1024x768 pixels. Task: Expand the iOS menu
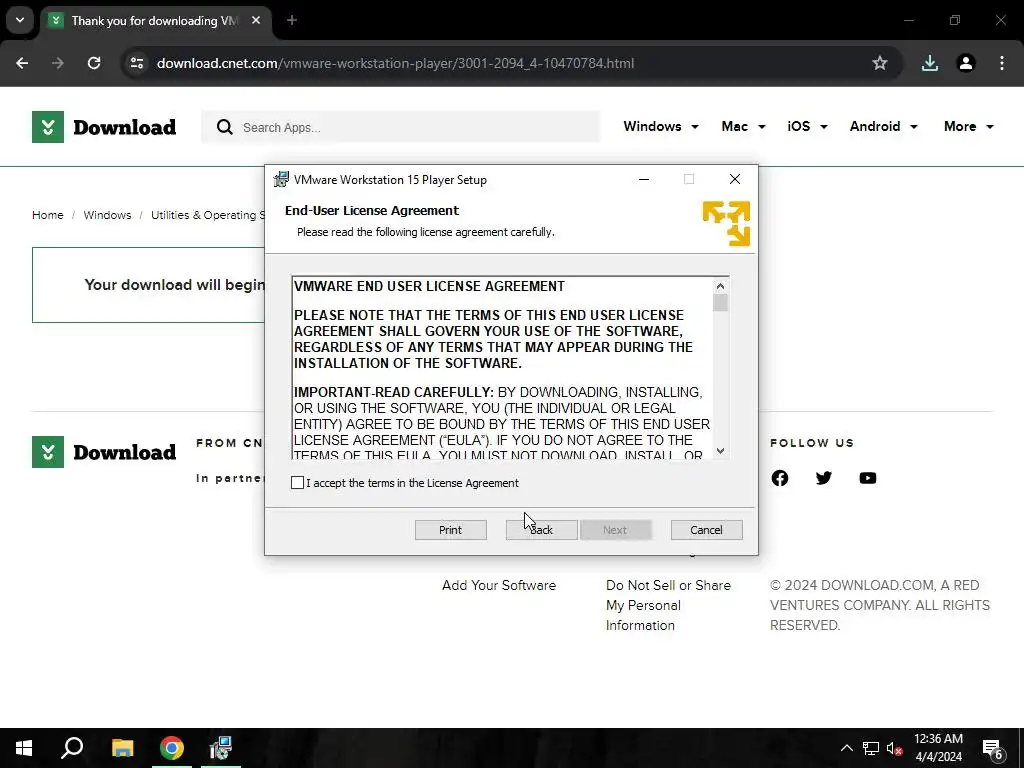coord(807,127)
